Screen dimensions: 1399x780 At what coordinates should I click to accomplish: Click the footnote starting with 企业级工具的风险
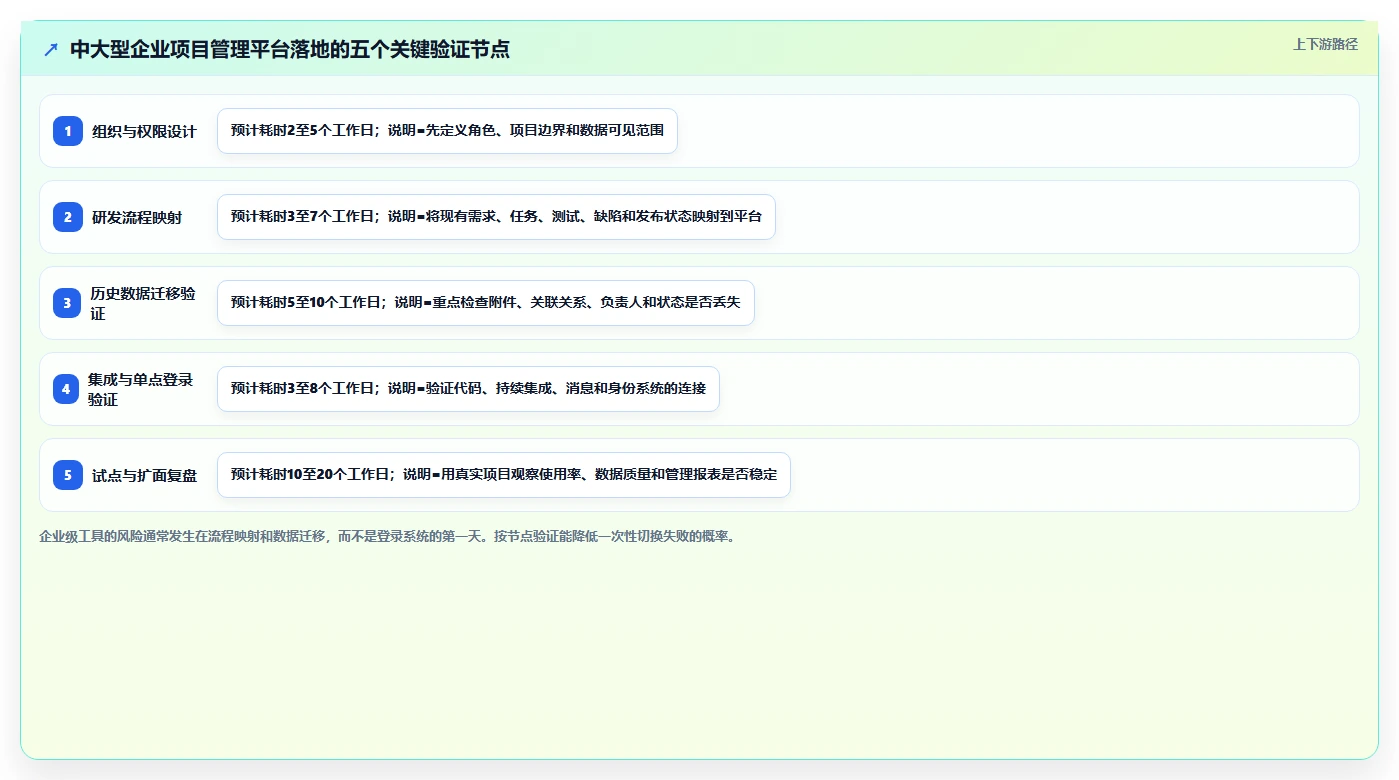[x=389, y=536]
